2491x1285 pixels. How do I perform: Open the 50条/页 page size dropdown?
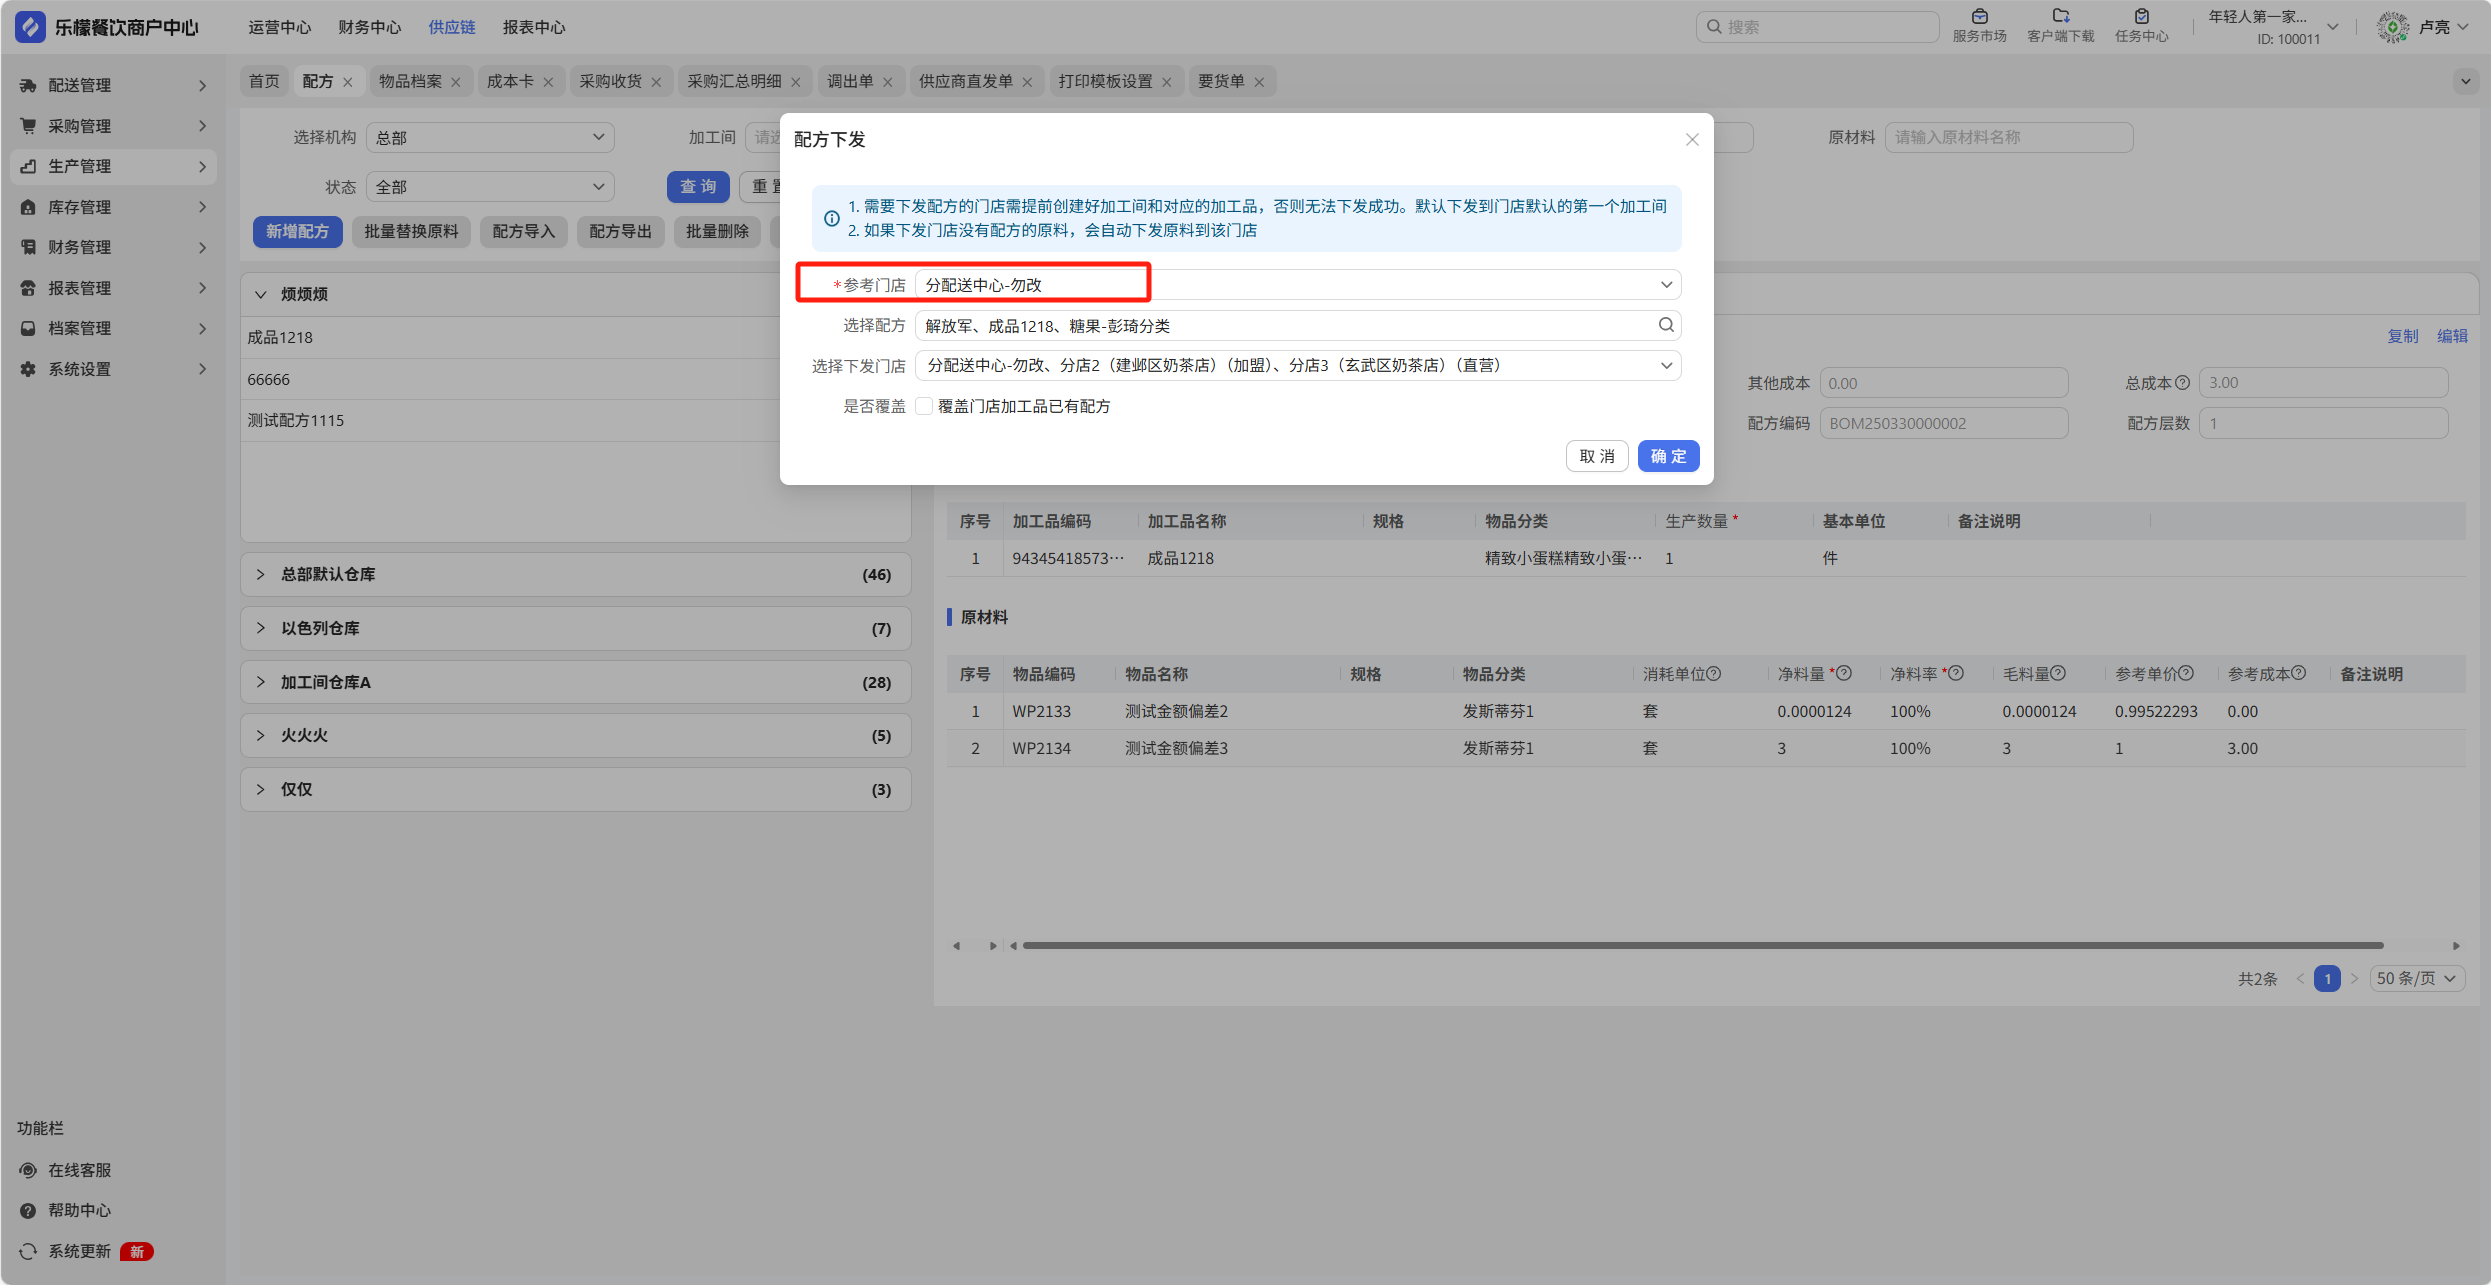click(2416, 979)
